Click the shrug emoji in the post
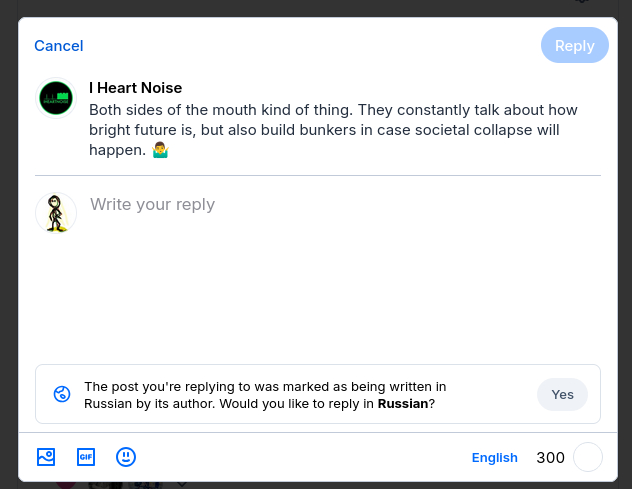This screenshot has width=632, height=489. tap(159, 150)
